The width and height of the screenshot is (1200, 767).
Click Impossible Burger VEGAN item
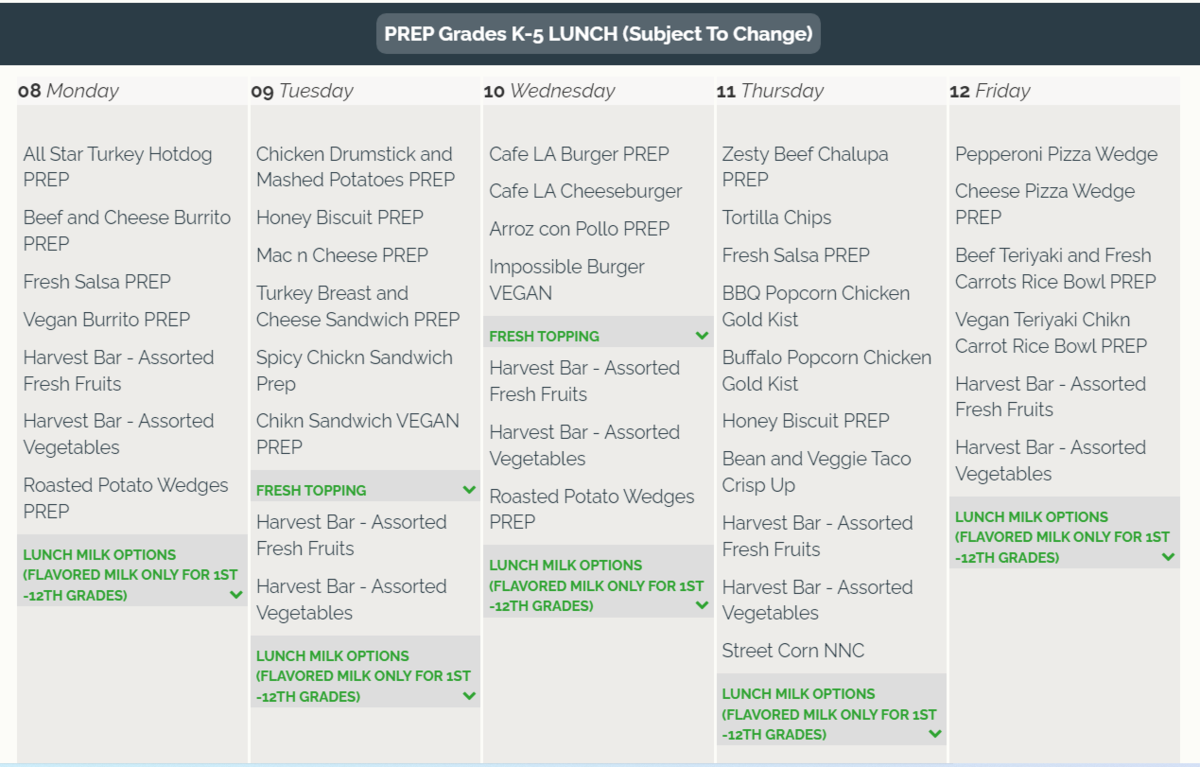566,280
